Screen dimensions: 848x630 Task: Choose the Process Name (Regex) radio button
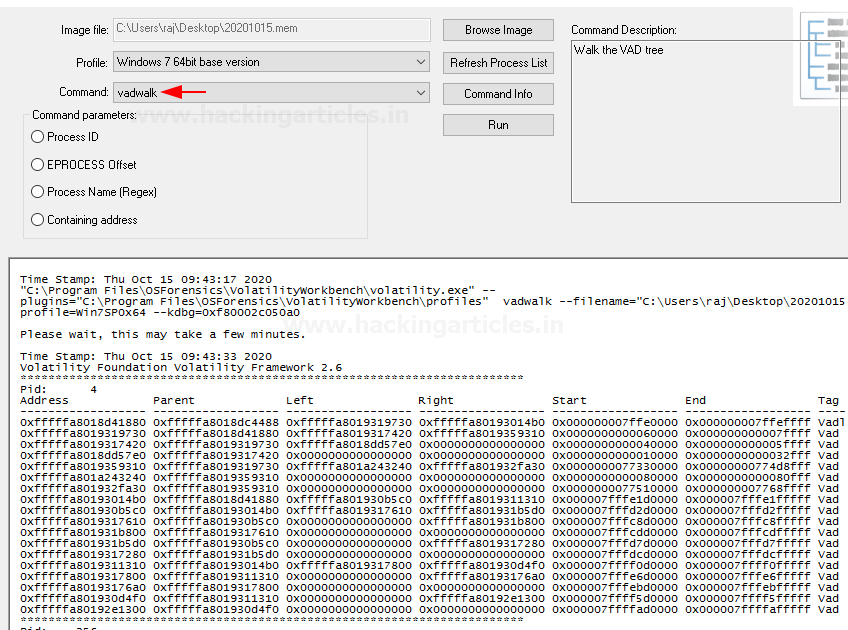click(x=38, y=192)
